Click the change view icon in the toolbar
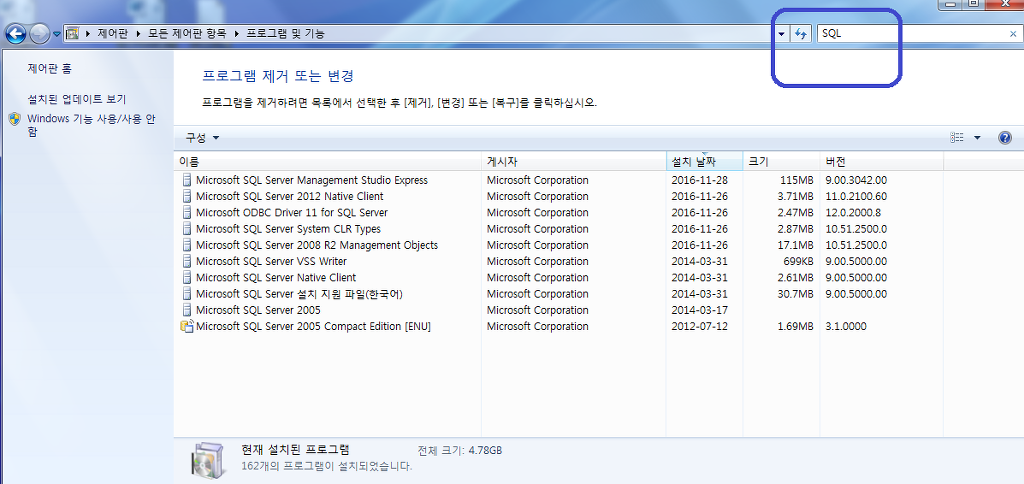Viewport: 1024px width, 484px height. click(957, 138)
